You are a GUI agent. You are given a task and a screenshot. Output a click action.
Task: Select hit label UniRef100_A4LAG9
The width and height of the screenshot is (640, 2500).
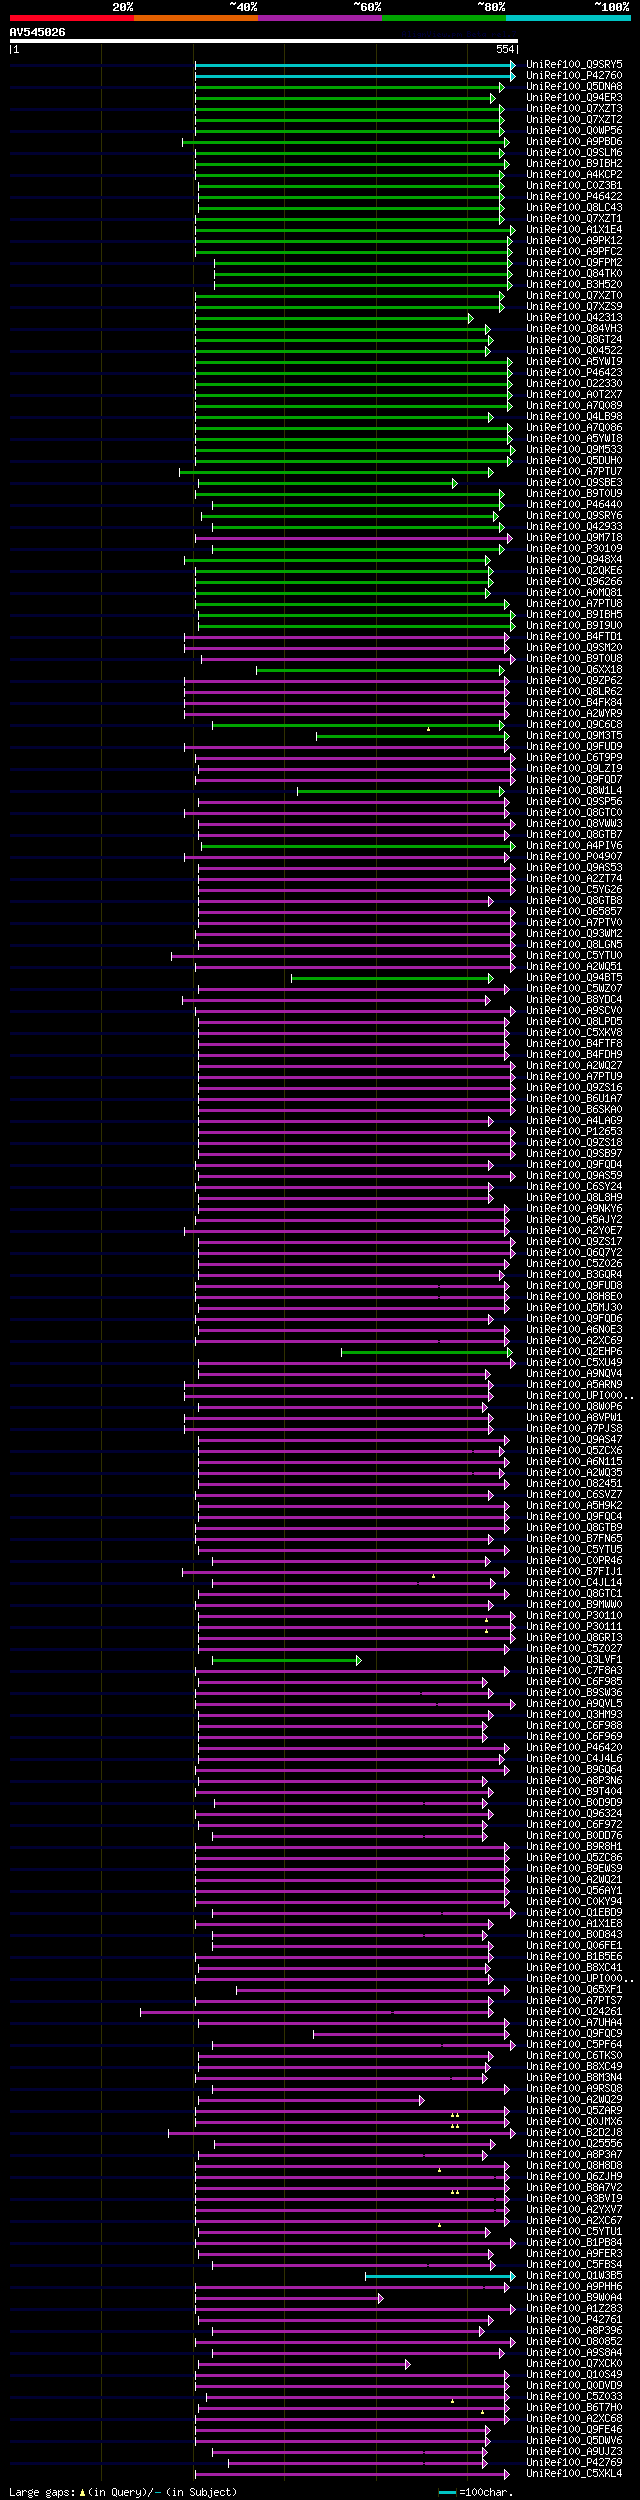tap(574, 1120)
